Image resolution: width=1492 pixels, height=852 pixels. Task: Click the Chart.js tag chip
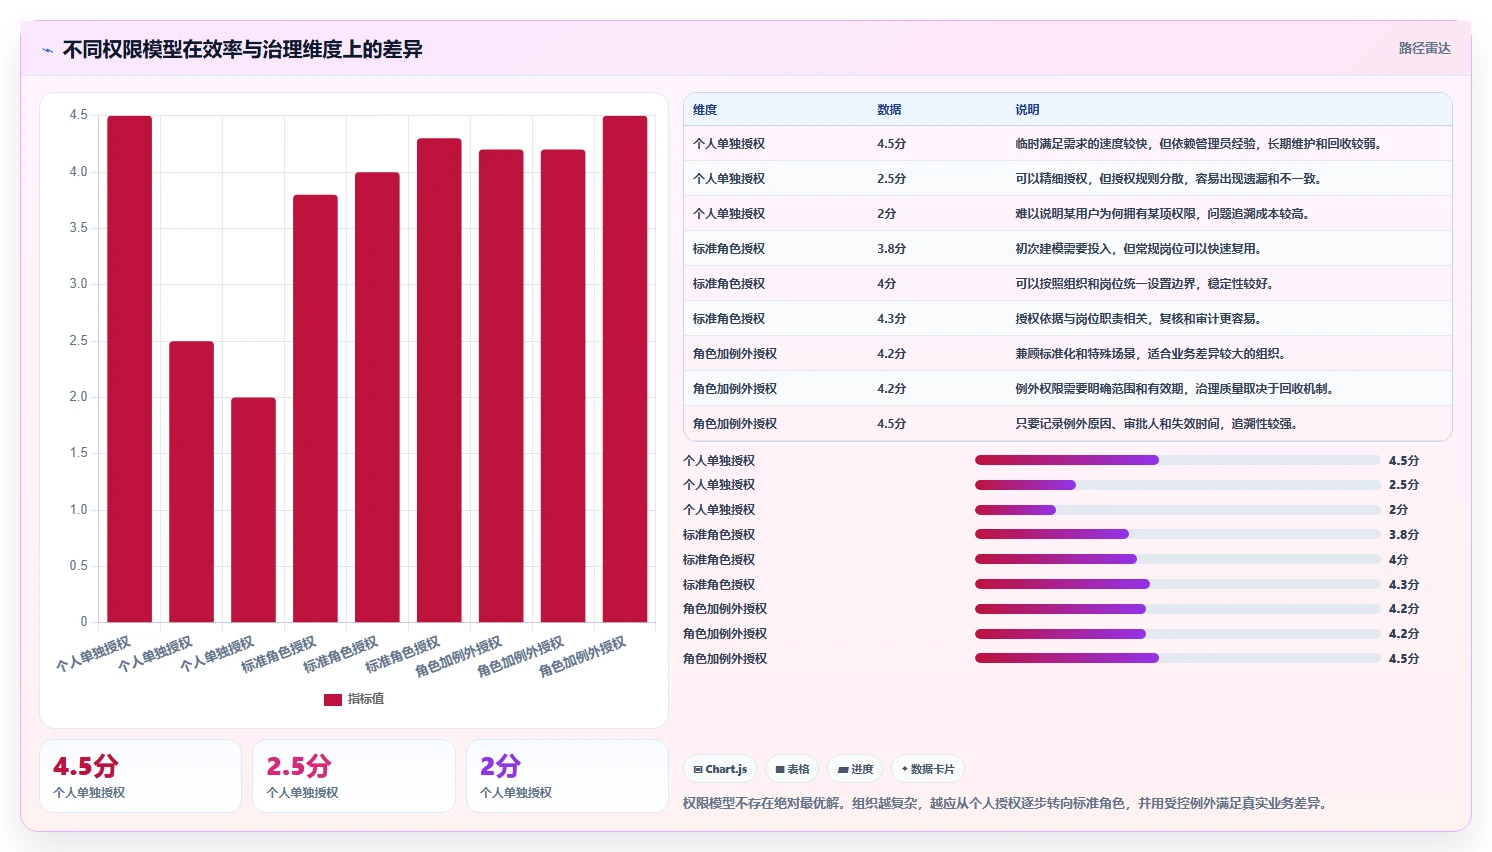point(720,769)
